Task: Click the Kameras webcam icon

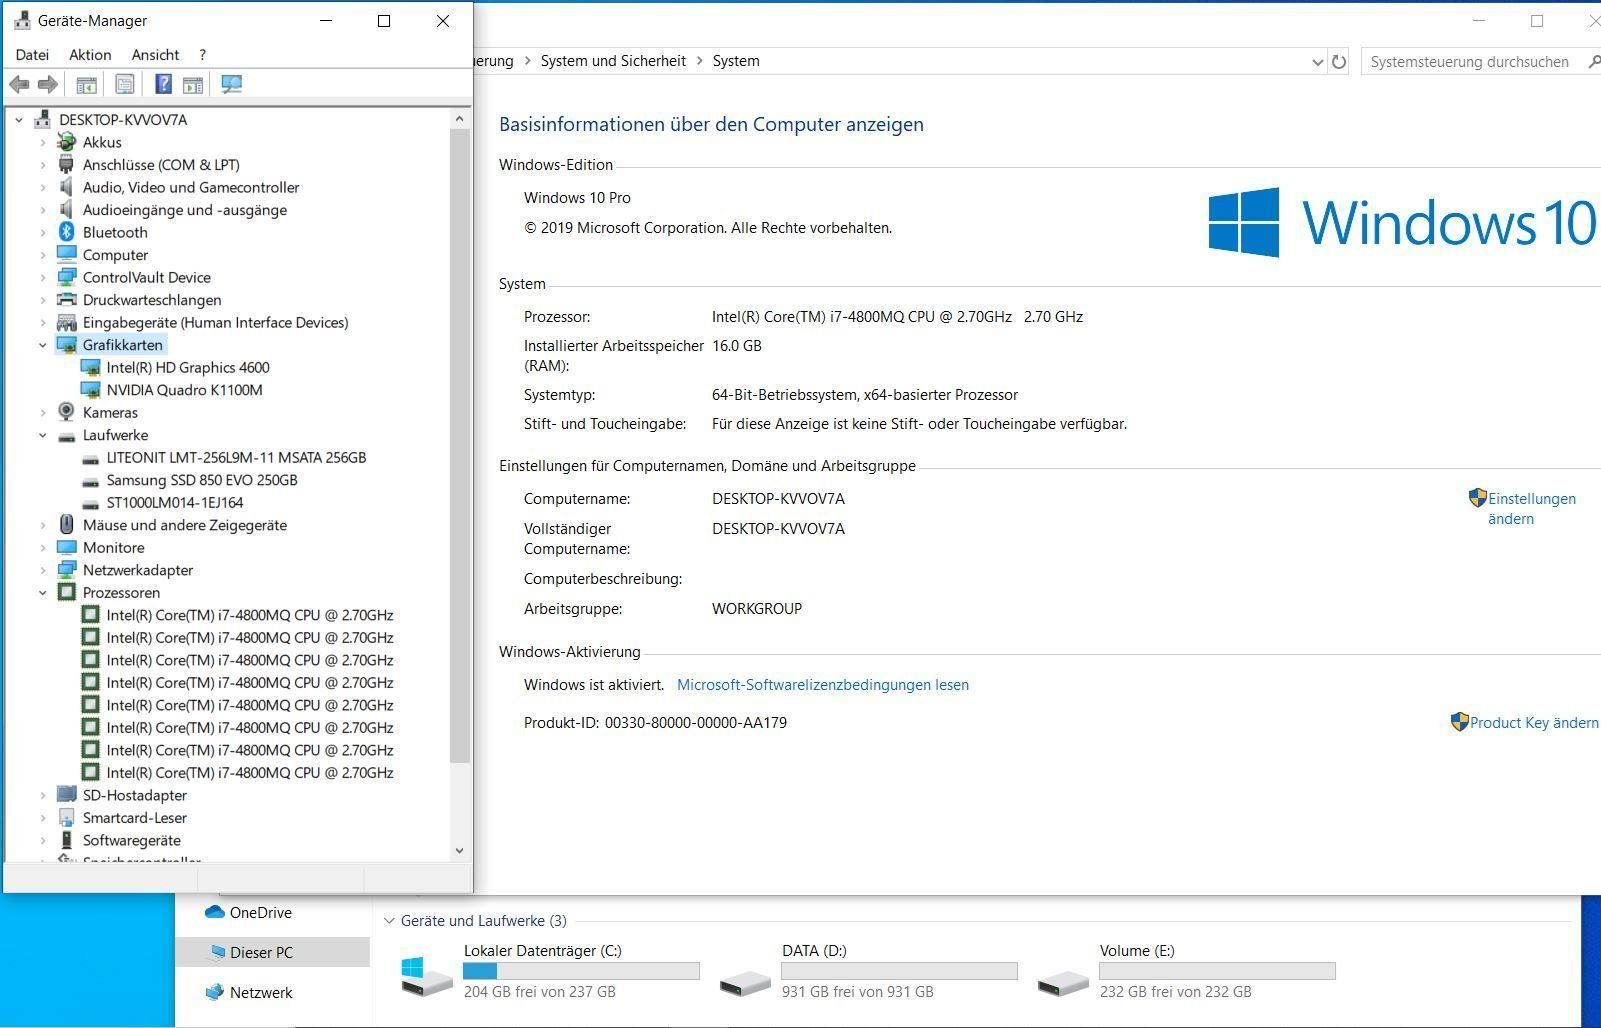Action: [x=66, y=412]
